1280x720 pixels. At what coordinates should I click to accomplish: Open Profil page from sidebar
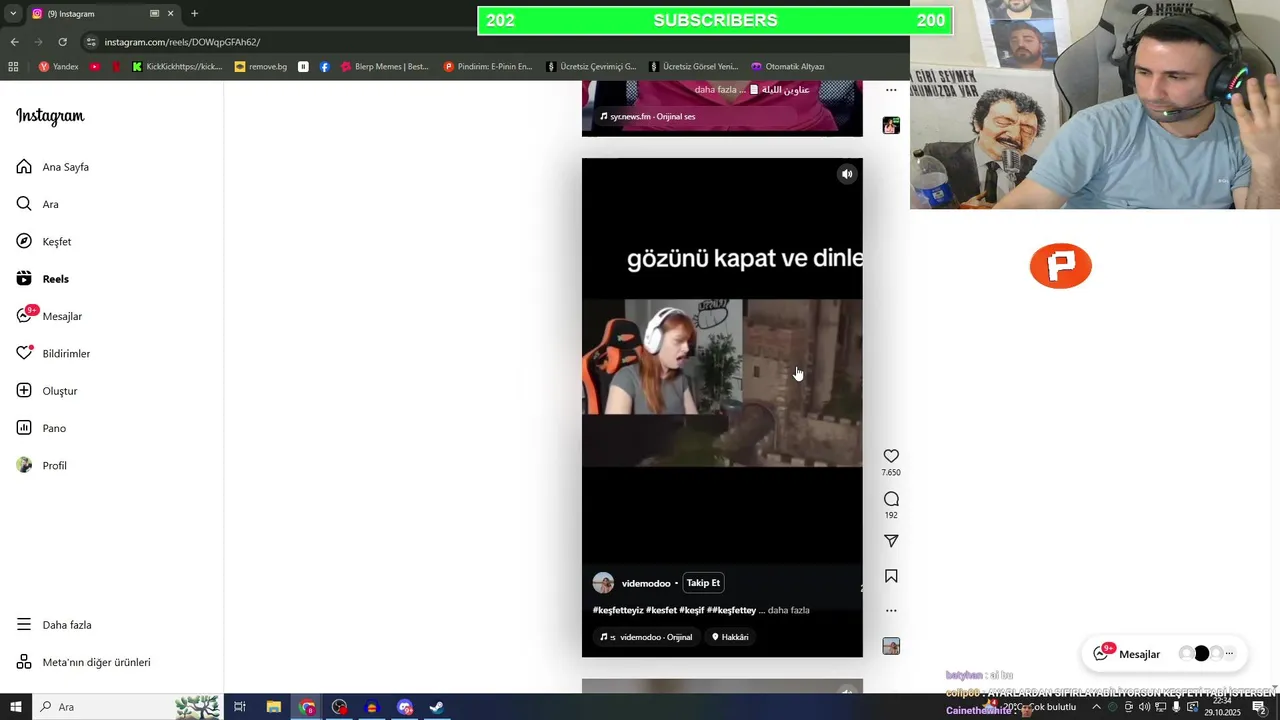pyautogui.click(x=42, y=466)
